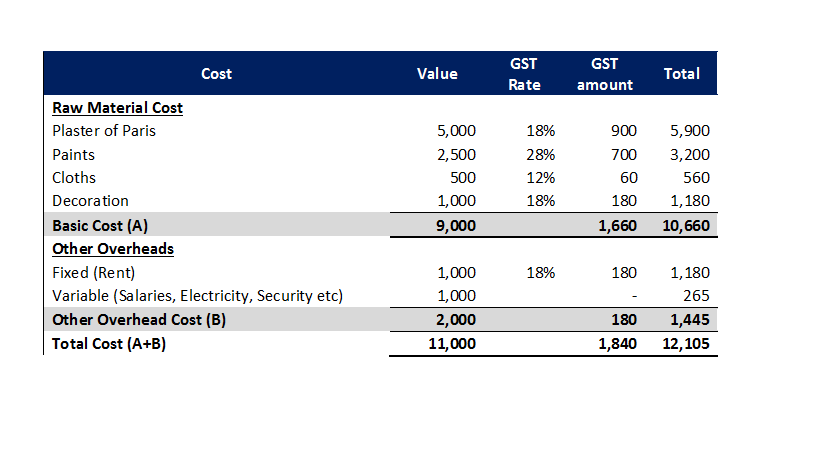The width and height of the screenshot is (819, 460).
Task: Click the GST amount column header
Action: [x=604, y=74]
